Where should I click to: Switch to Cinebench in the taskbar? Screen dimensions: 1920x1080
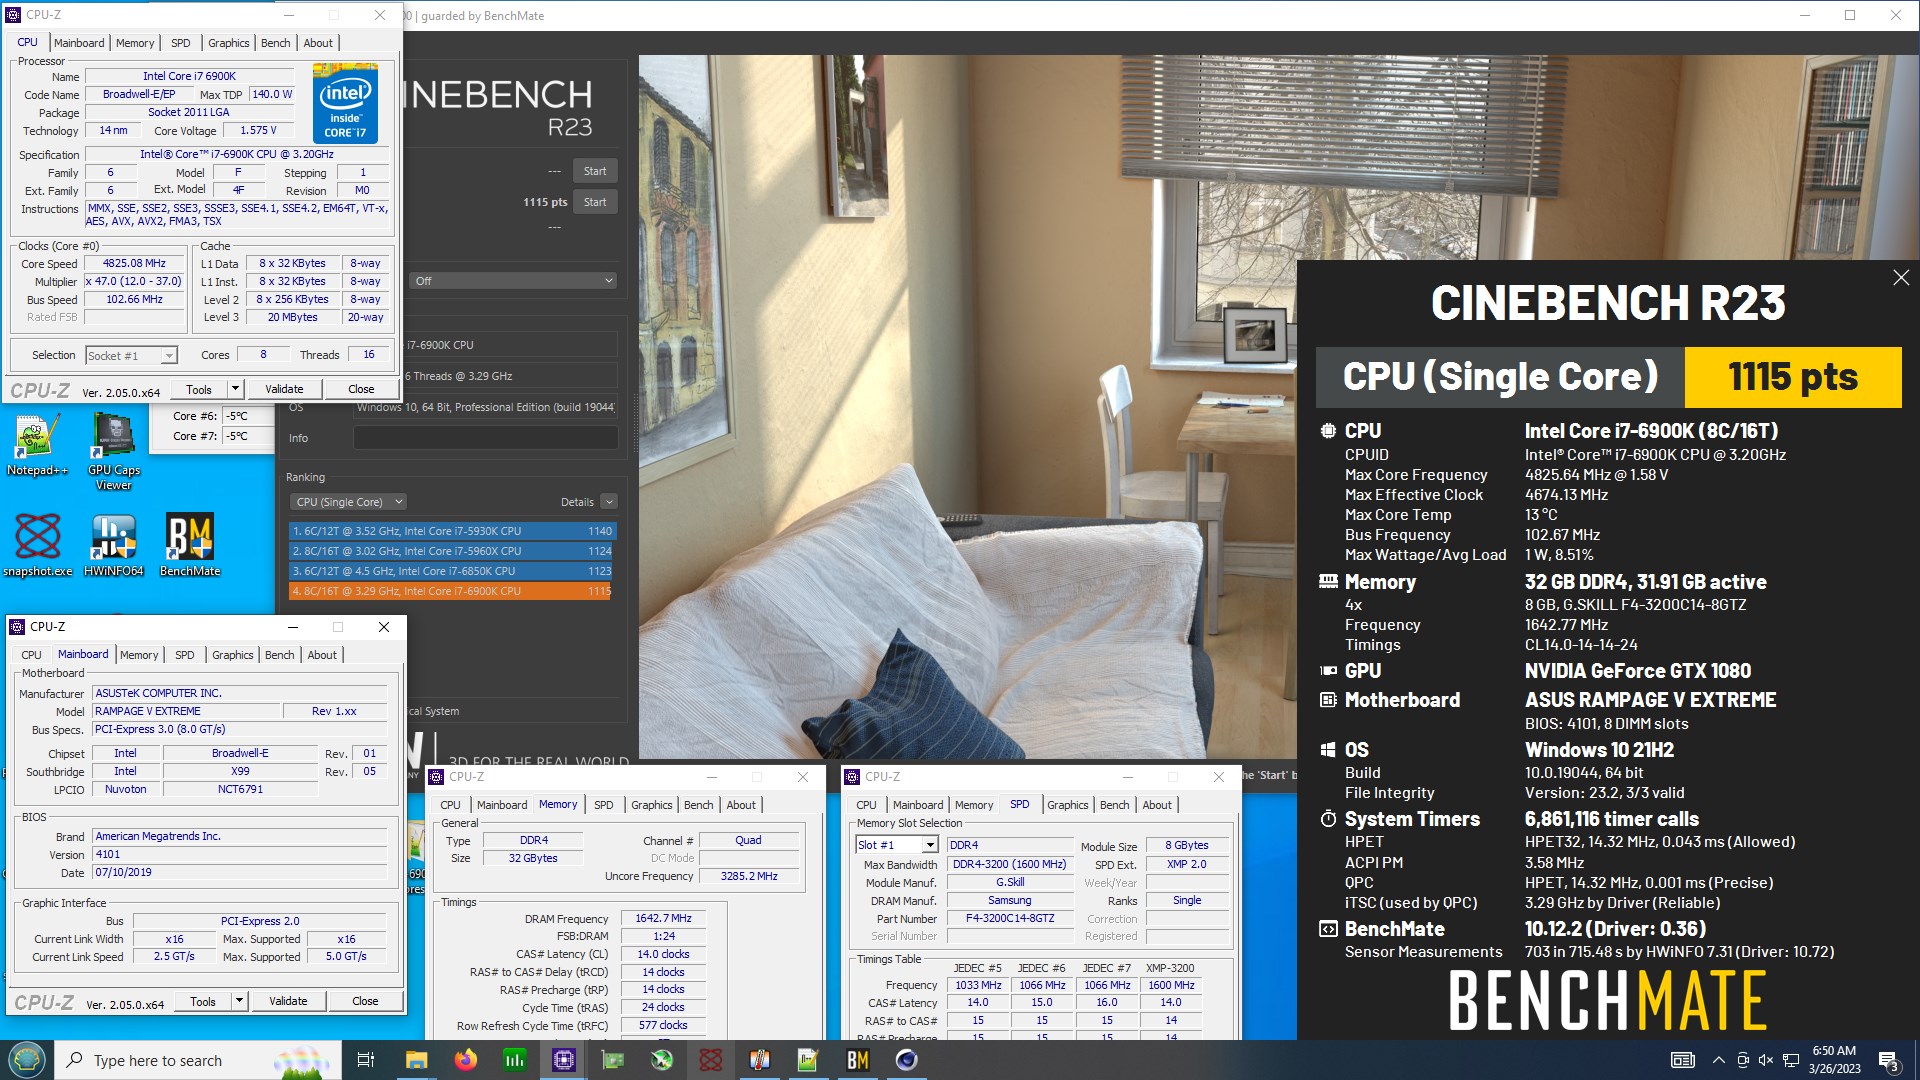(x=907, y=1060)
